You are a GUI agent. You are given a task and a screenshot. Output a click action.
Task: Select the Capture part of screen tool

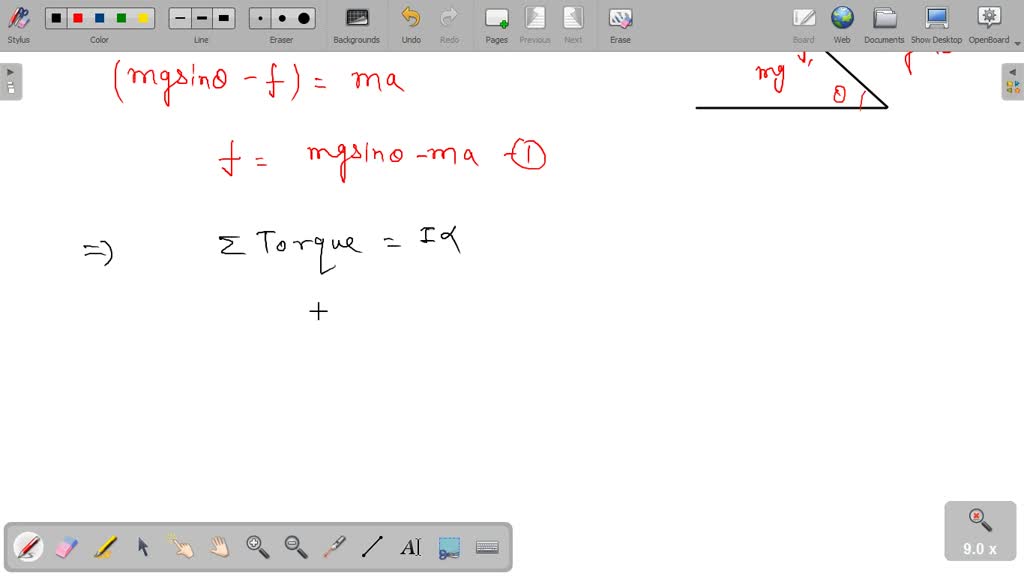pos(448,547)
